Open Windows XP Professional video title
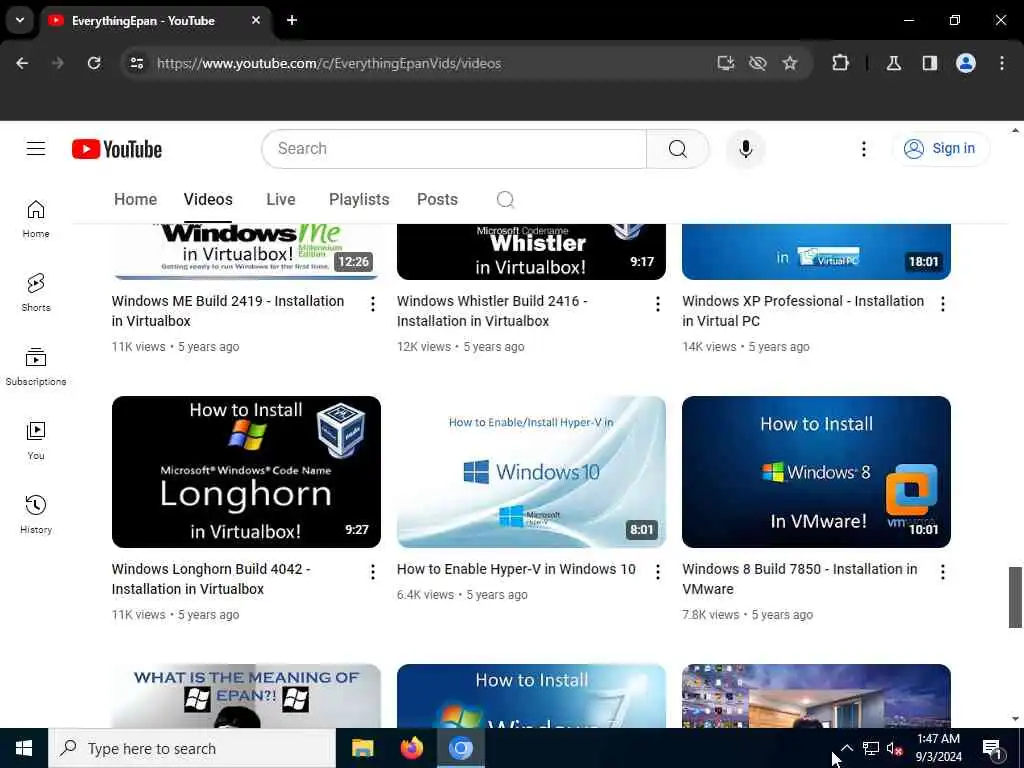The width and height of the screenshot is (1024, 768). [x=803, y=311]
